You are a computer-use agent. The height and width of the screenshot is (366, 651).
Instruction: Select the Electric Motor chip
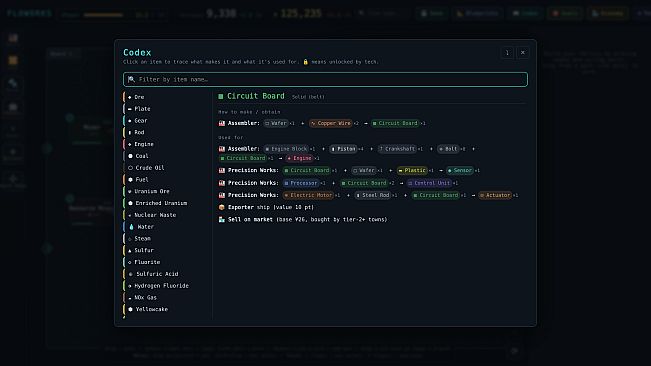(x=308, y=195)
